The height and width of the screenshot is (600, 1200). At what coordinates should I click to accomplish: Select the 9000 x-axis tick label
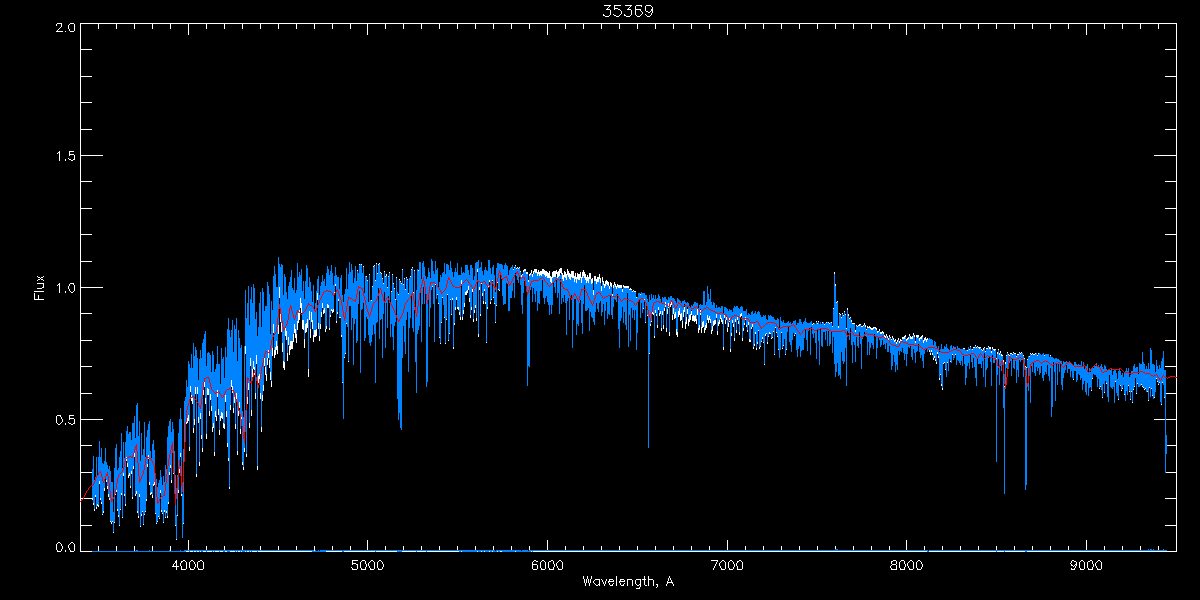[1087, 564]
